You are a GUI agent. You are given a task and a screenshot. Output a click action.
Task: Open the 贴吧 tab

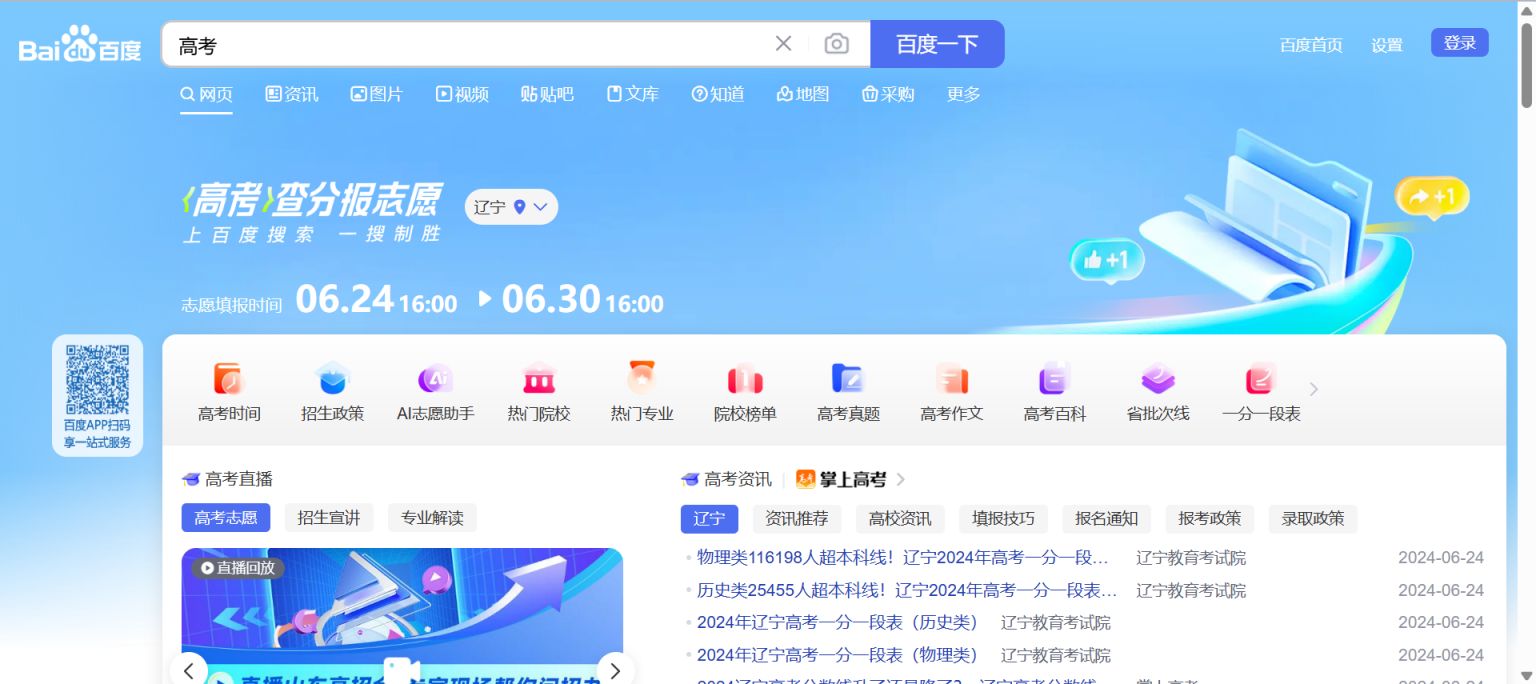coord(547,94)
